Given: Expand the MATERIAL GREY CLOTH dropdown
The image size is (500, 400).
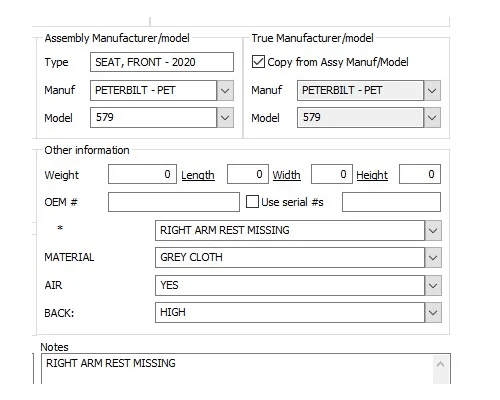Looking at the screenshot, I should coord(433,257).
